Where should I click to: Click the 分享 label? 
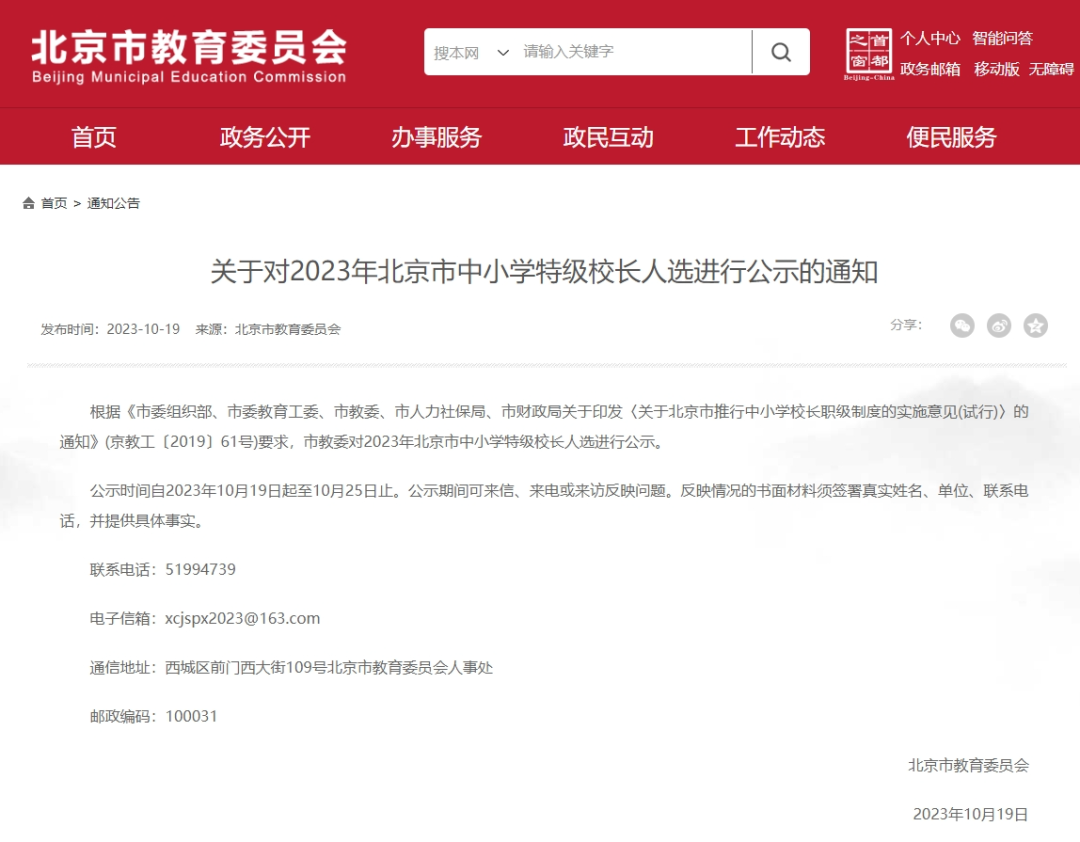click(906, 325)
